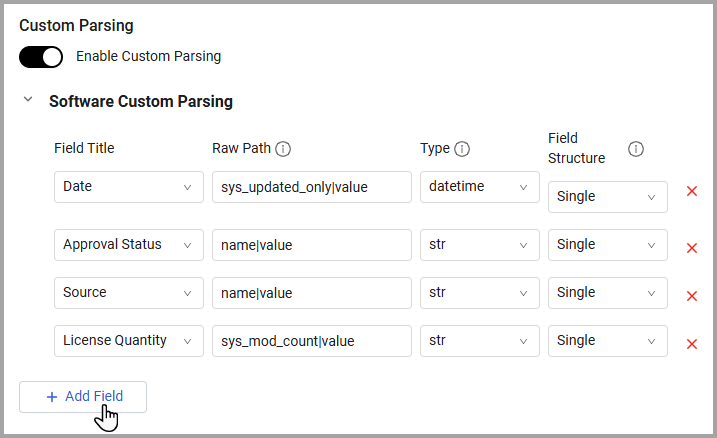This screenshot has height=438, width=717.
Task: Open the Date field title dropdown
Action: click(x=128, y=187)
